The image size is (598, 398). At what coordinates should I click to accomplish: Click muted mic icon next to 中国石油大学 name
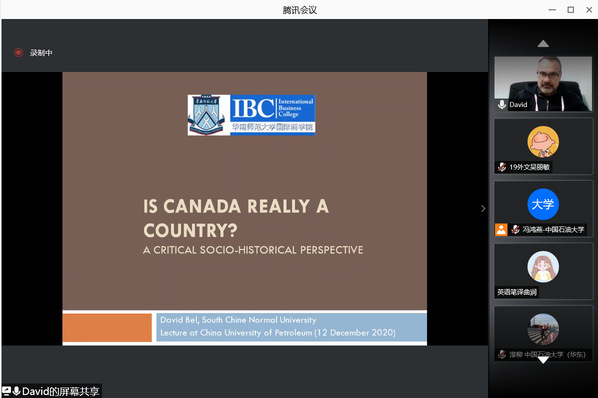point(516,229)
